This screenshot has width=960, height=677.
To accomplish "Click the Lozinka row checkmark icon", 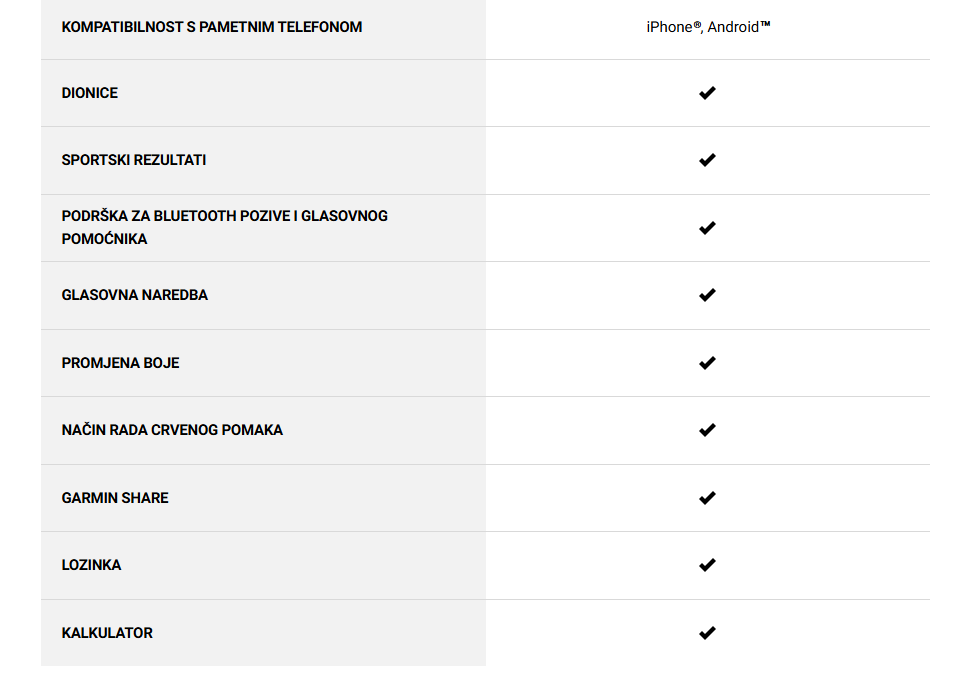I will coord(707,565).
